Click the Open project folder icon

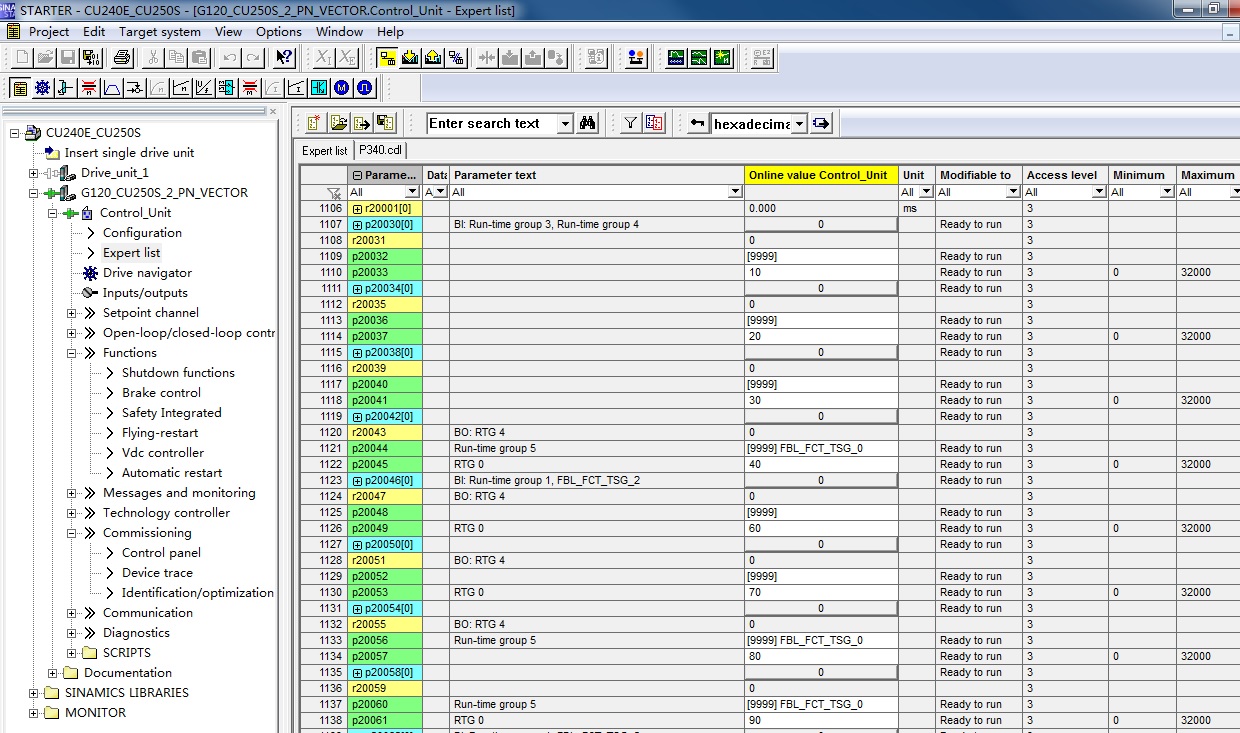click(45, 58)
